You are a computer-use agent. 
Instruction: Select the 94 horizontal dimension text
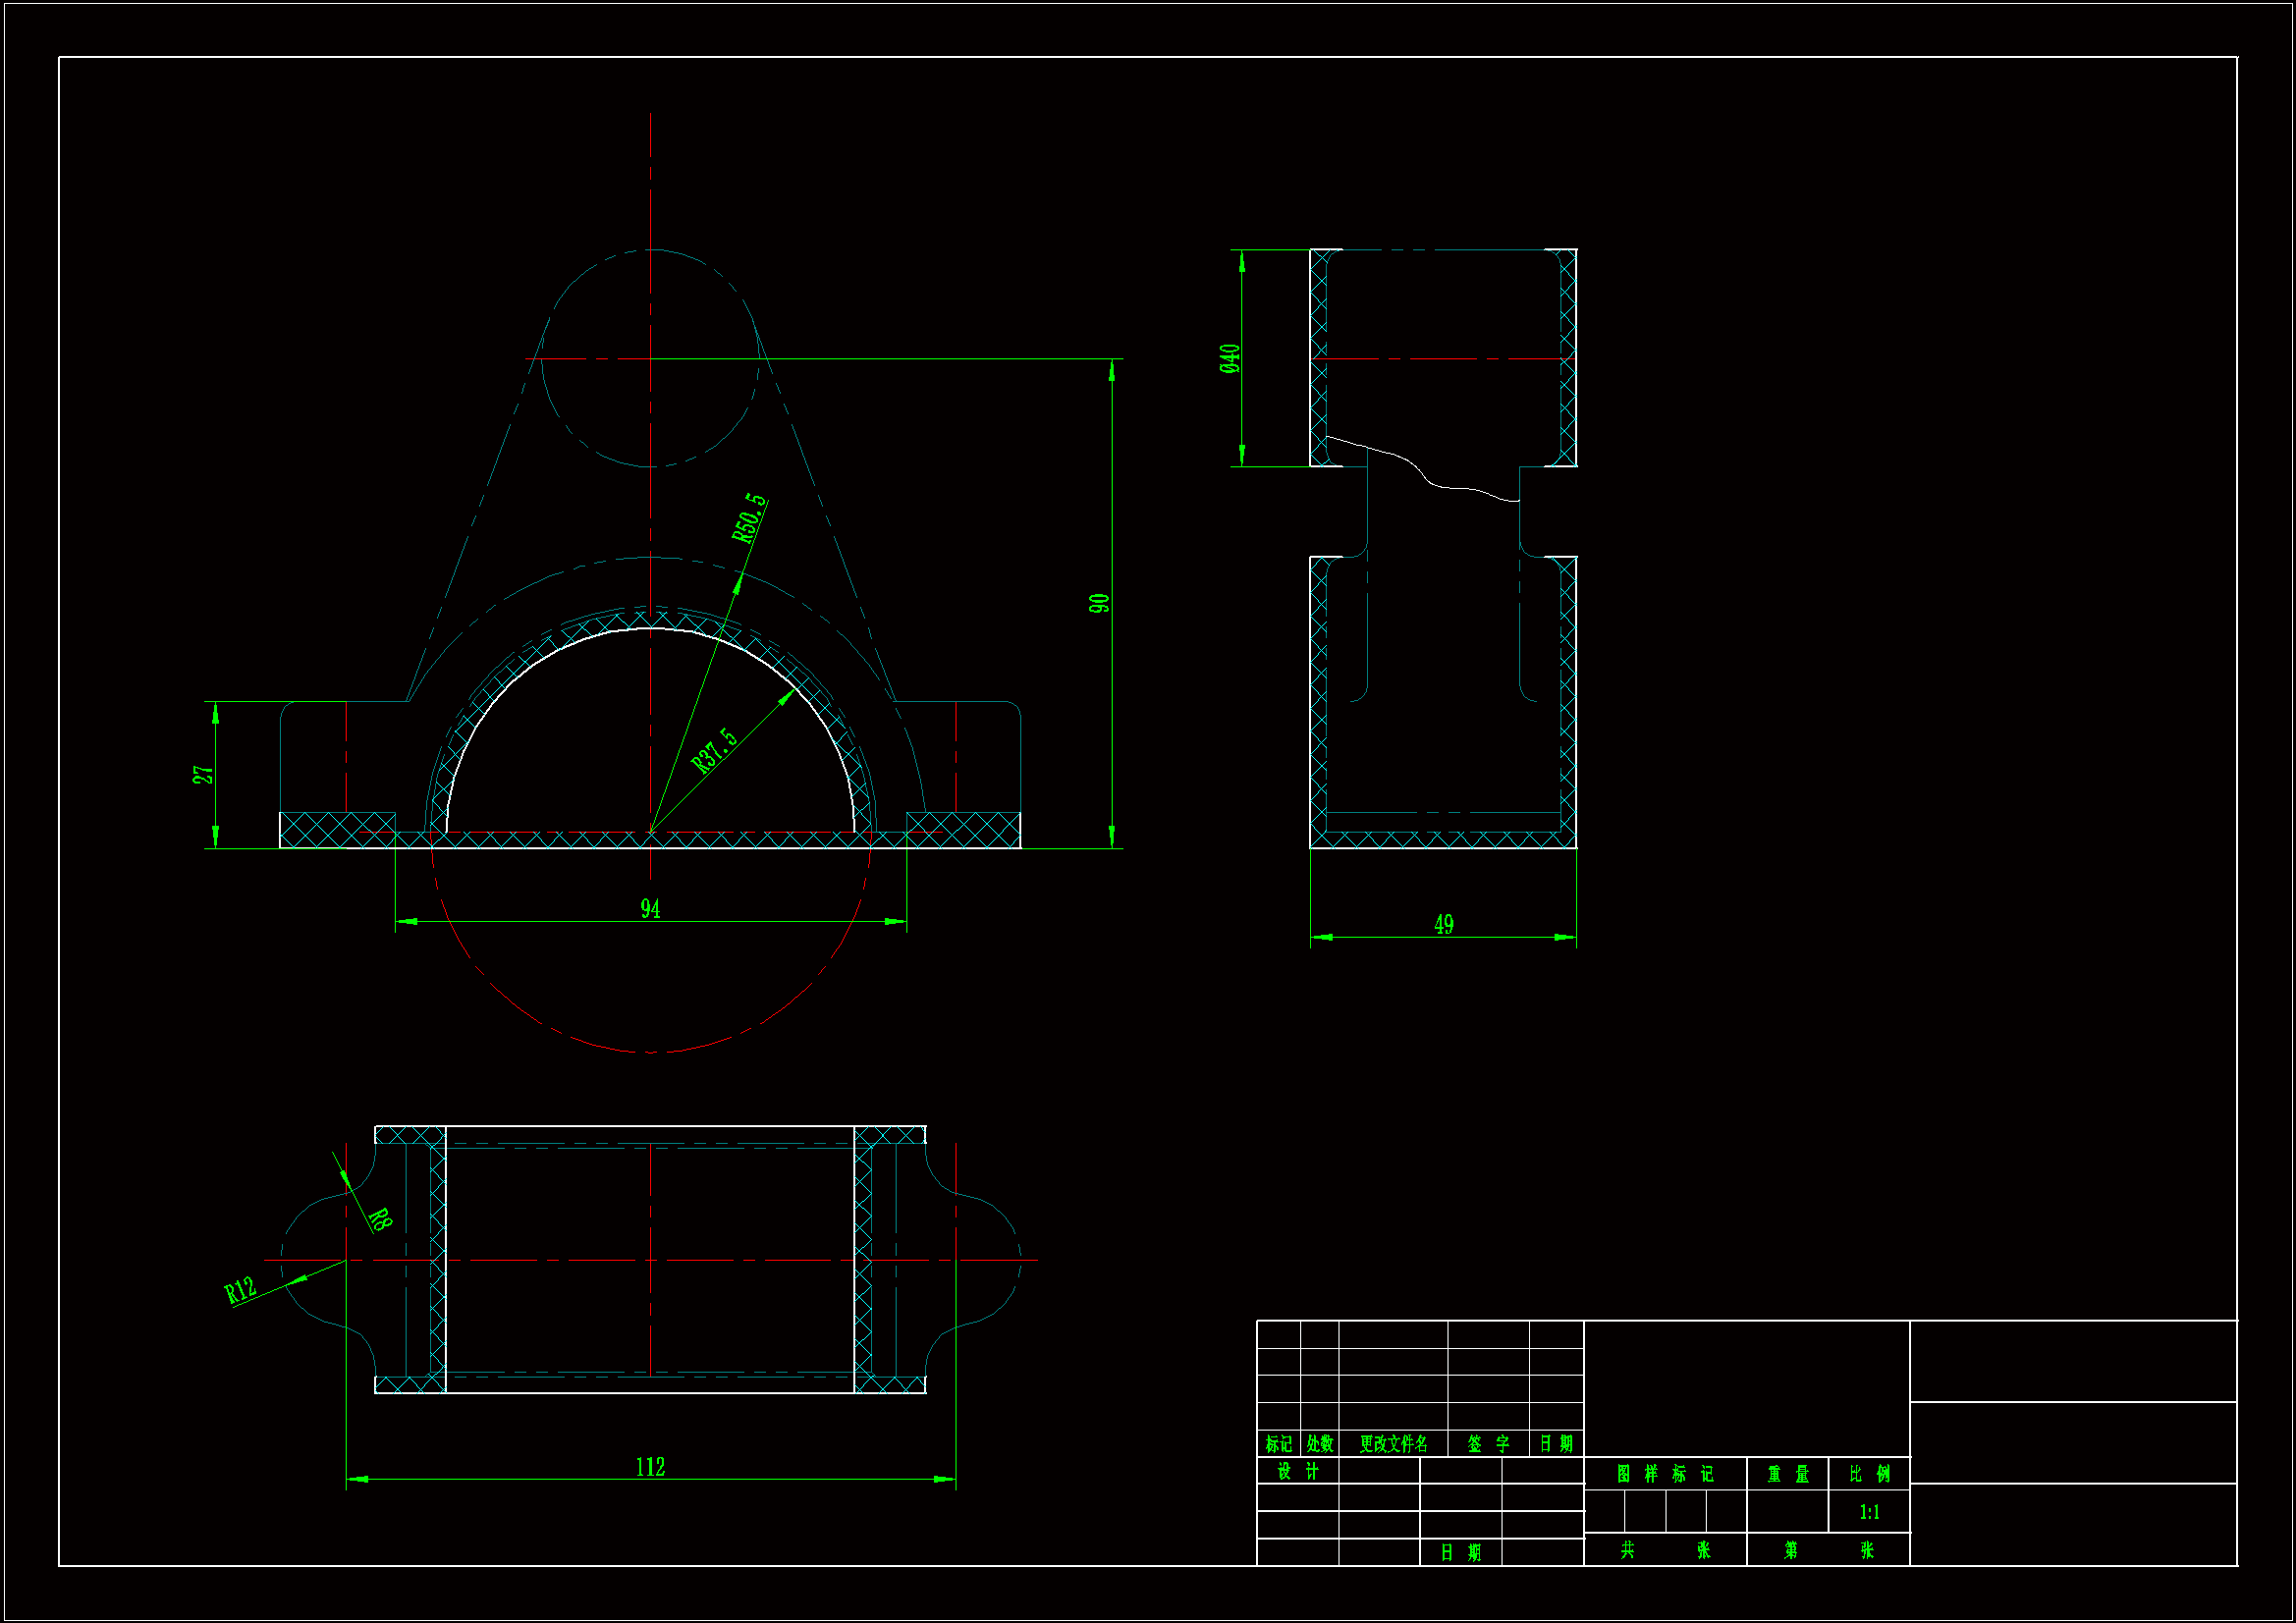click(650, 908)
